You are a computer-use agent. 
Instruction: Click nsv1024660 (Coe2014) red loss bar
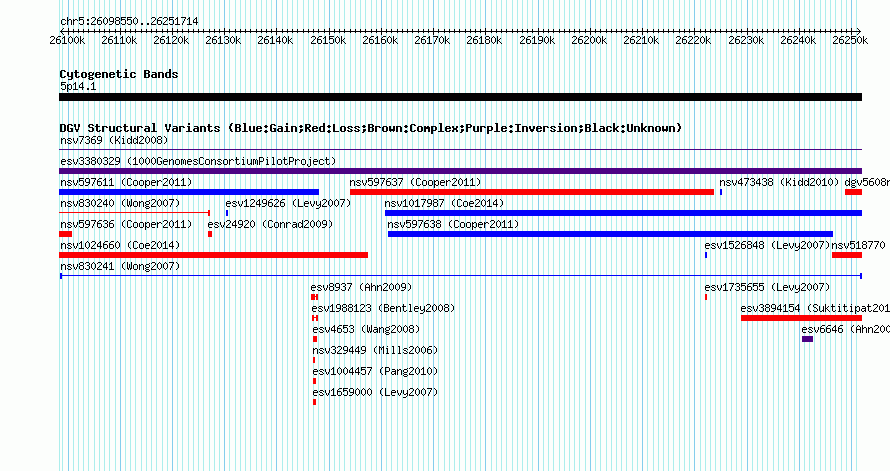pyautogui.click(x=213, y=255)
